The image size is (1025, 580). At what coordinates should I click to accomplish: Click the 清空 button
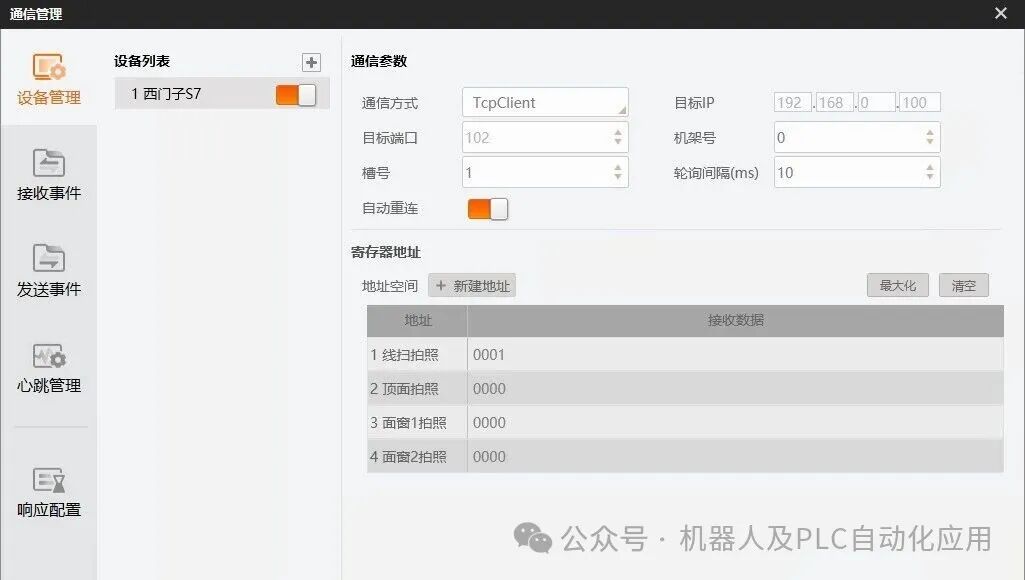(x=964, y=286)
